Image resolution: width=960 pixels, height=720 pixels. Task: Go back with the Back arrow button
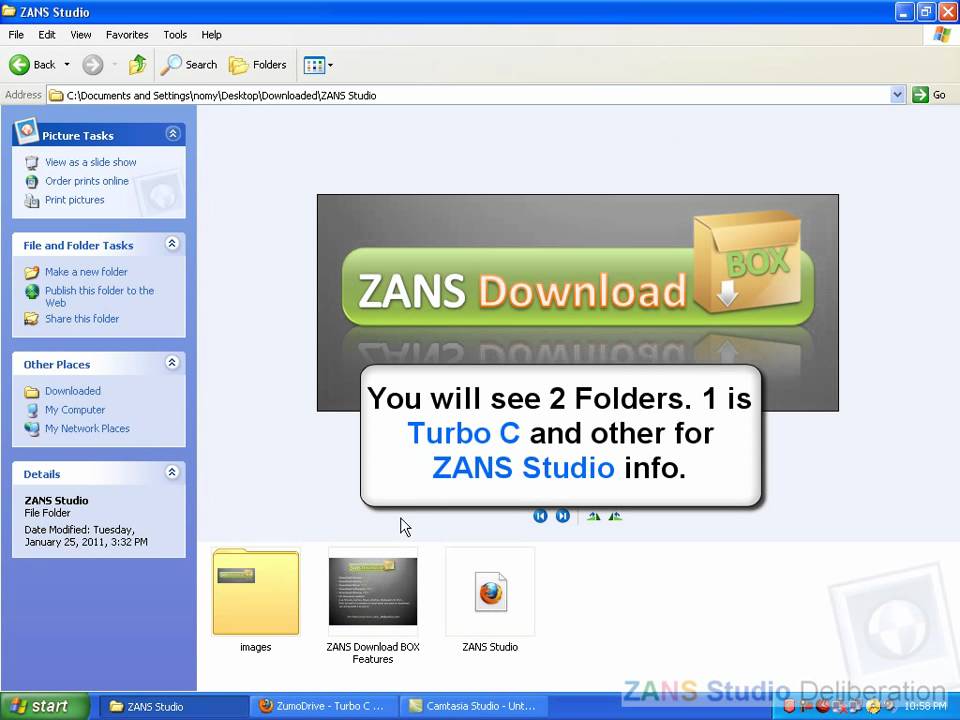pyautogui.click(x=32, y=64)
